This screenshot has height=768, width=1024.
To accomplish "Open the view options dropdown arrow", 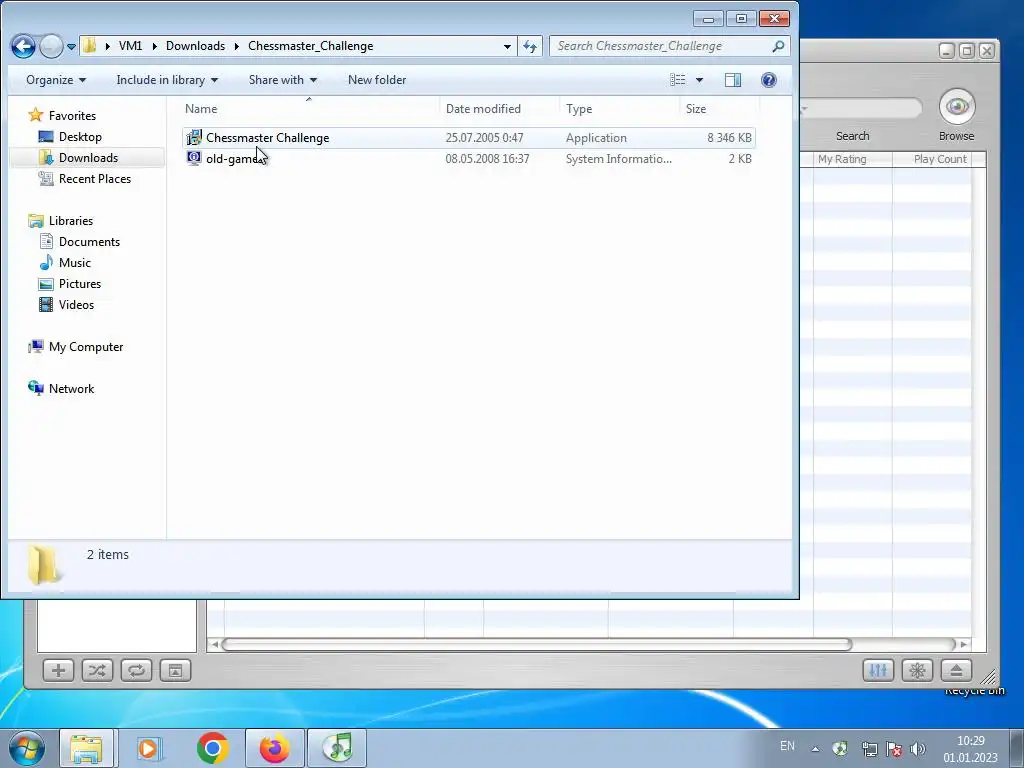I will pyautogui.click(x=699, y=80).
